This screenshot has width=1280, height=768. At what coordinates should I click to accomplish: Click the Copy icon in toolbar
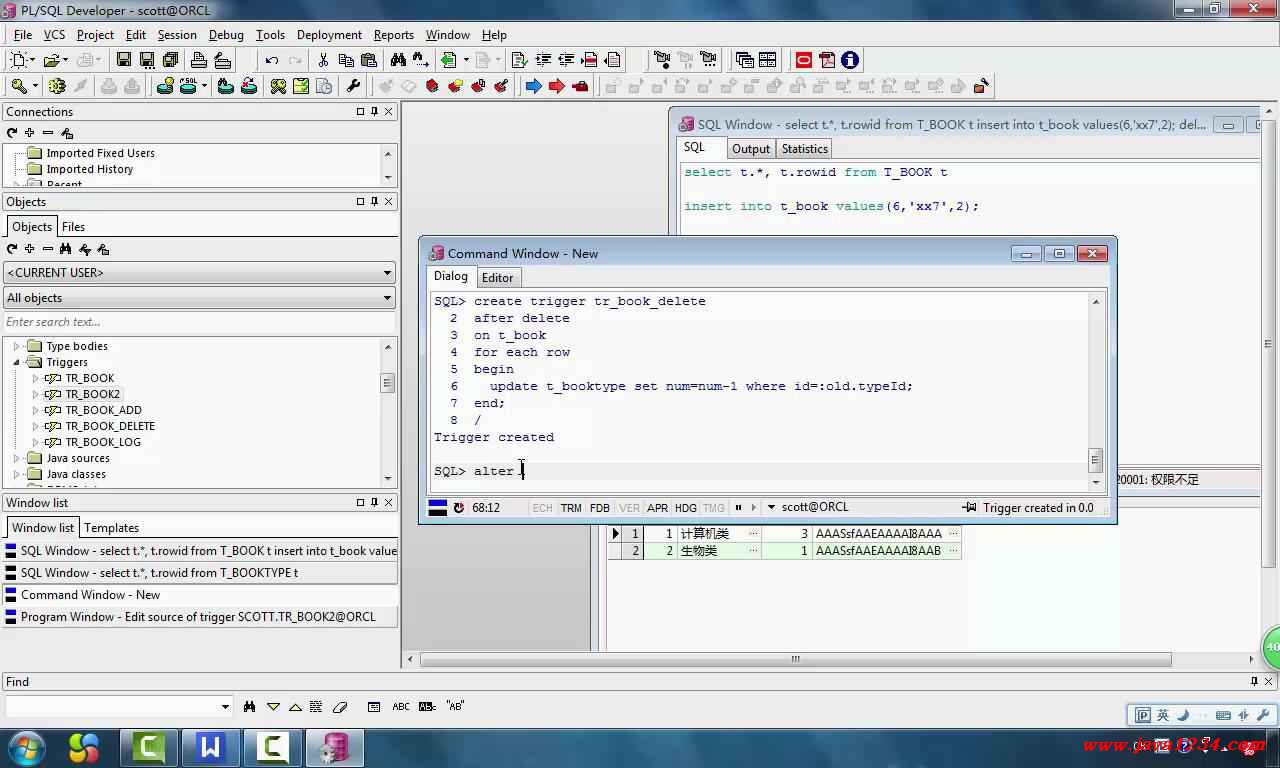(x=346, y=60)
